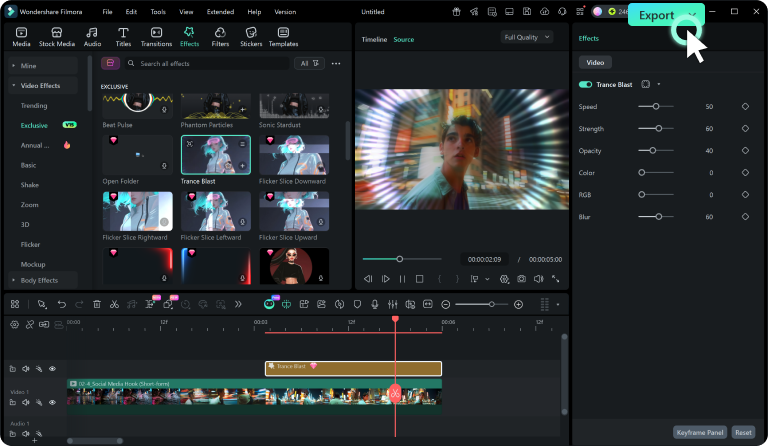
Task: Expand preview to fullscreen
Action: pos(555,279)
